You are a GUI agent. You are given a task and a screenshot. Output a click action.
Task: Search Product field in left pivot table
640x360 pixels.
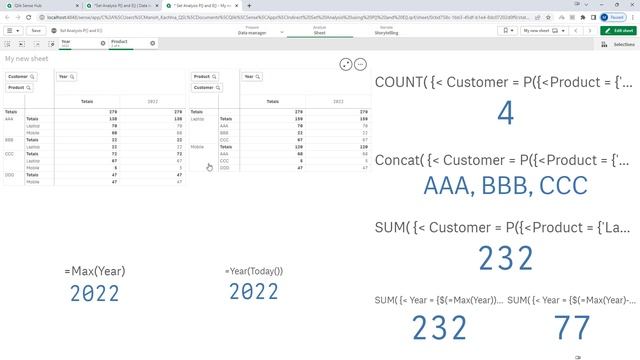19,87
